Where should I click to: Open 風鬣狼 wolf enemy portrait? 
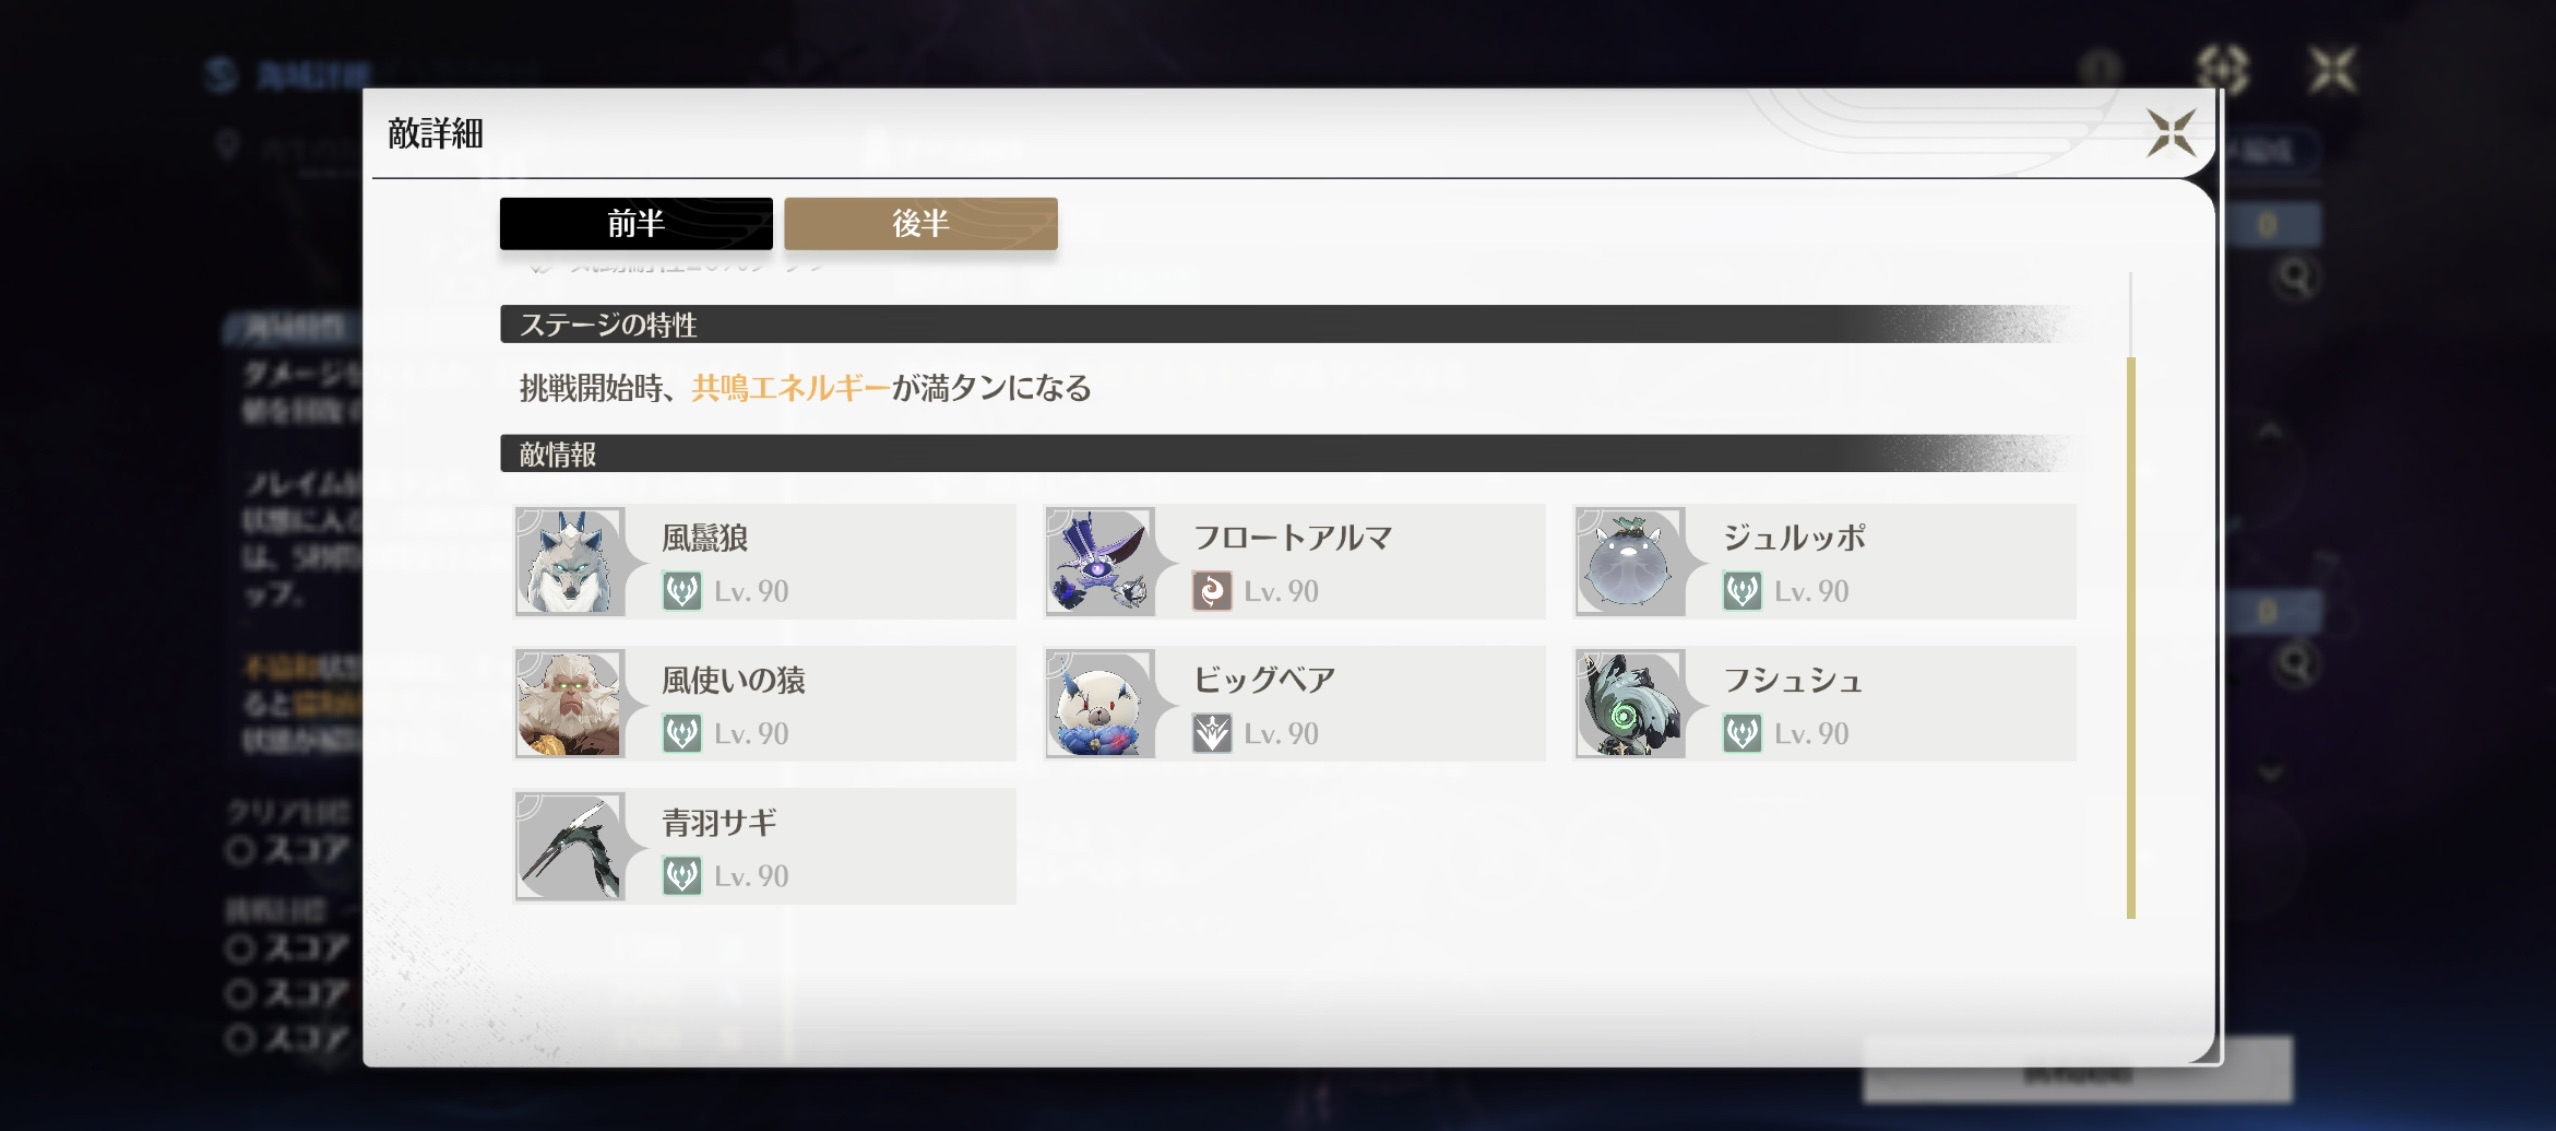tap(570, 561)
